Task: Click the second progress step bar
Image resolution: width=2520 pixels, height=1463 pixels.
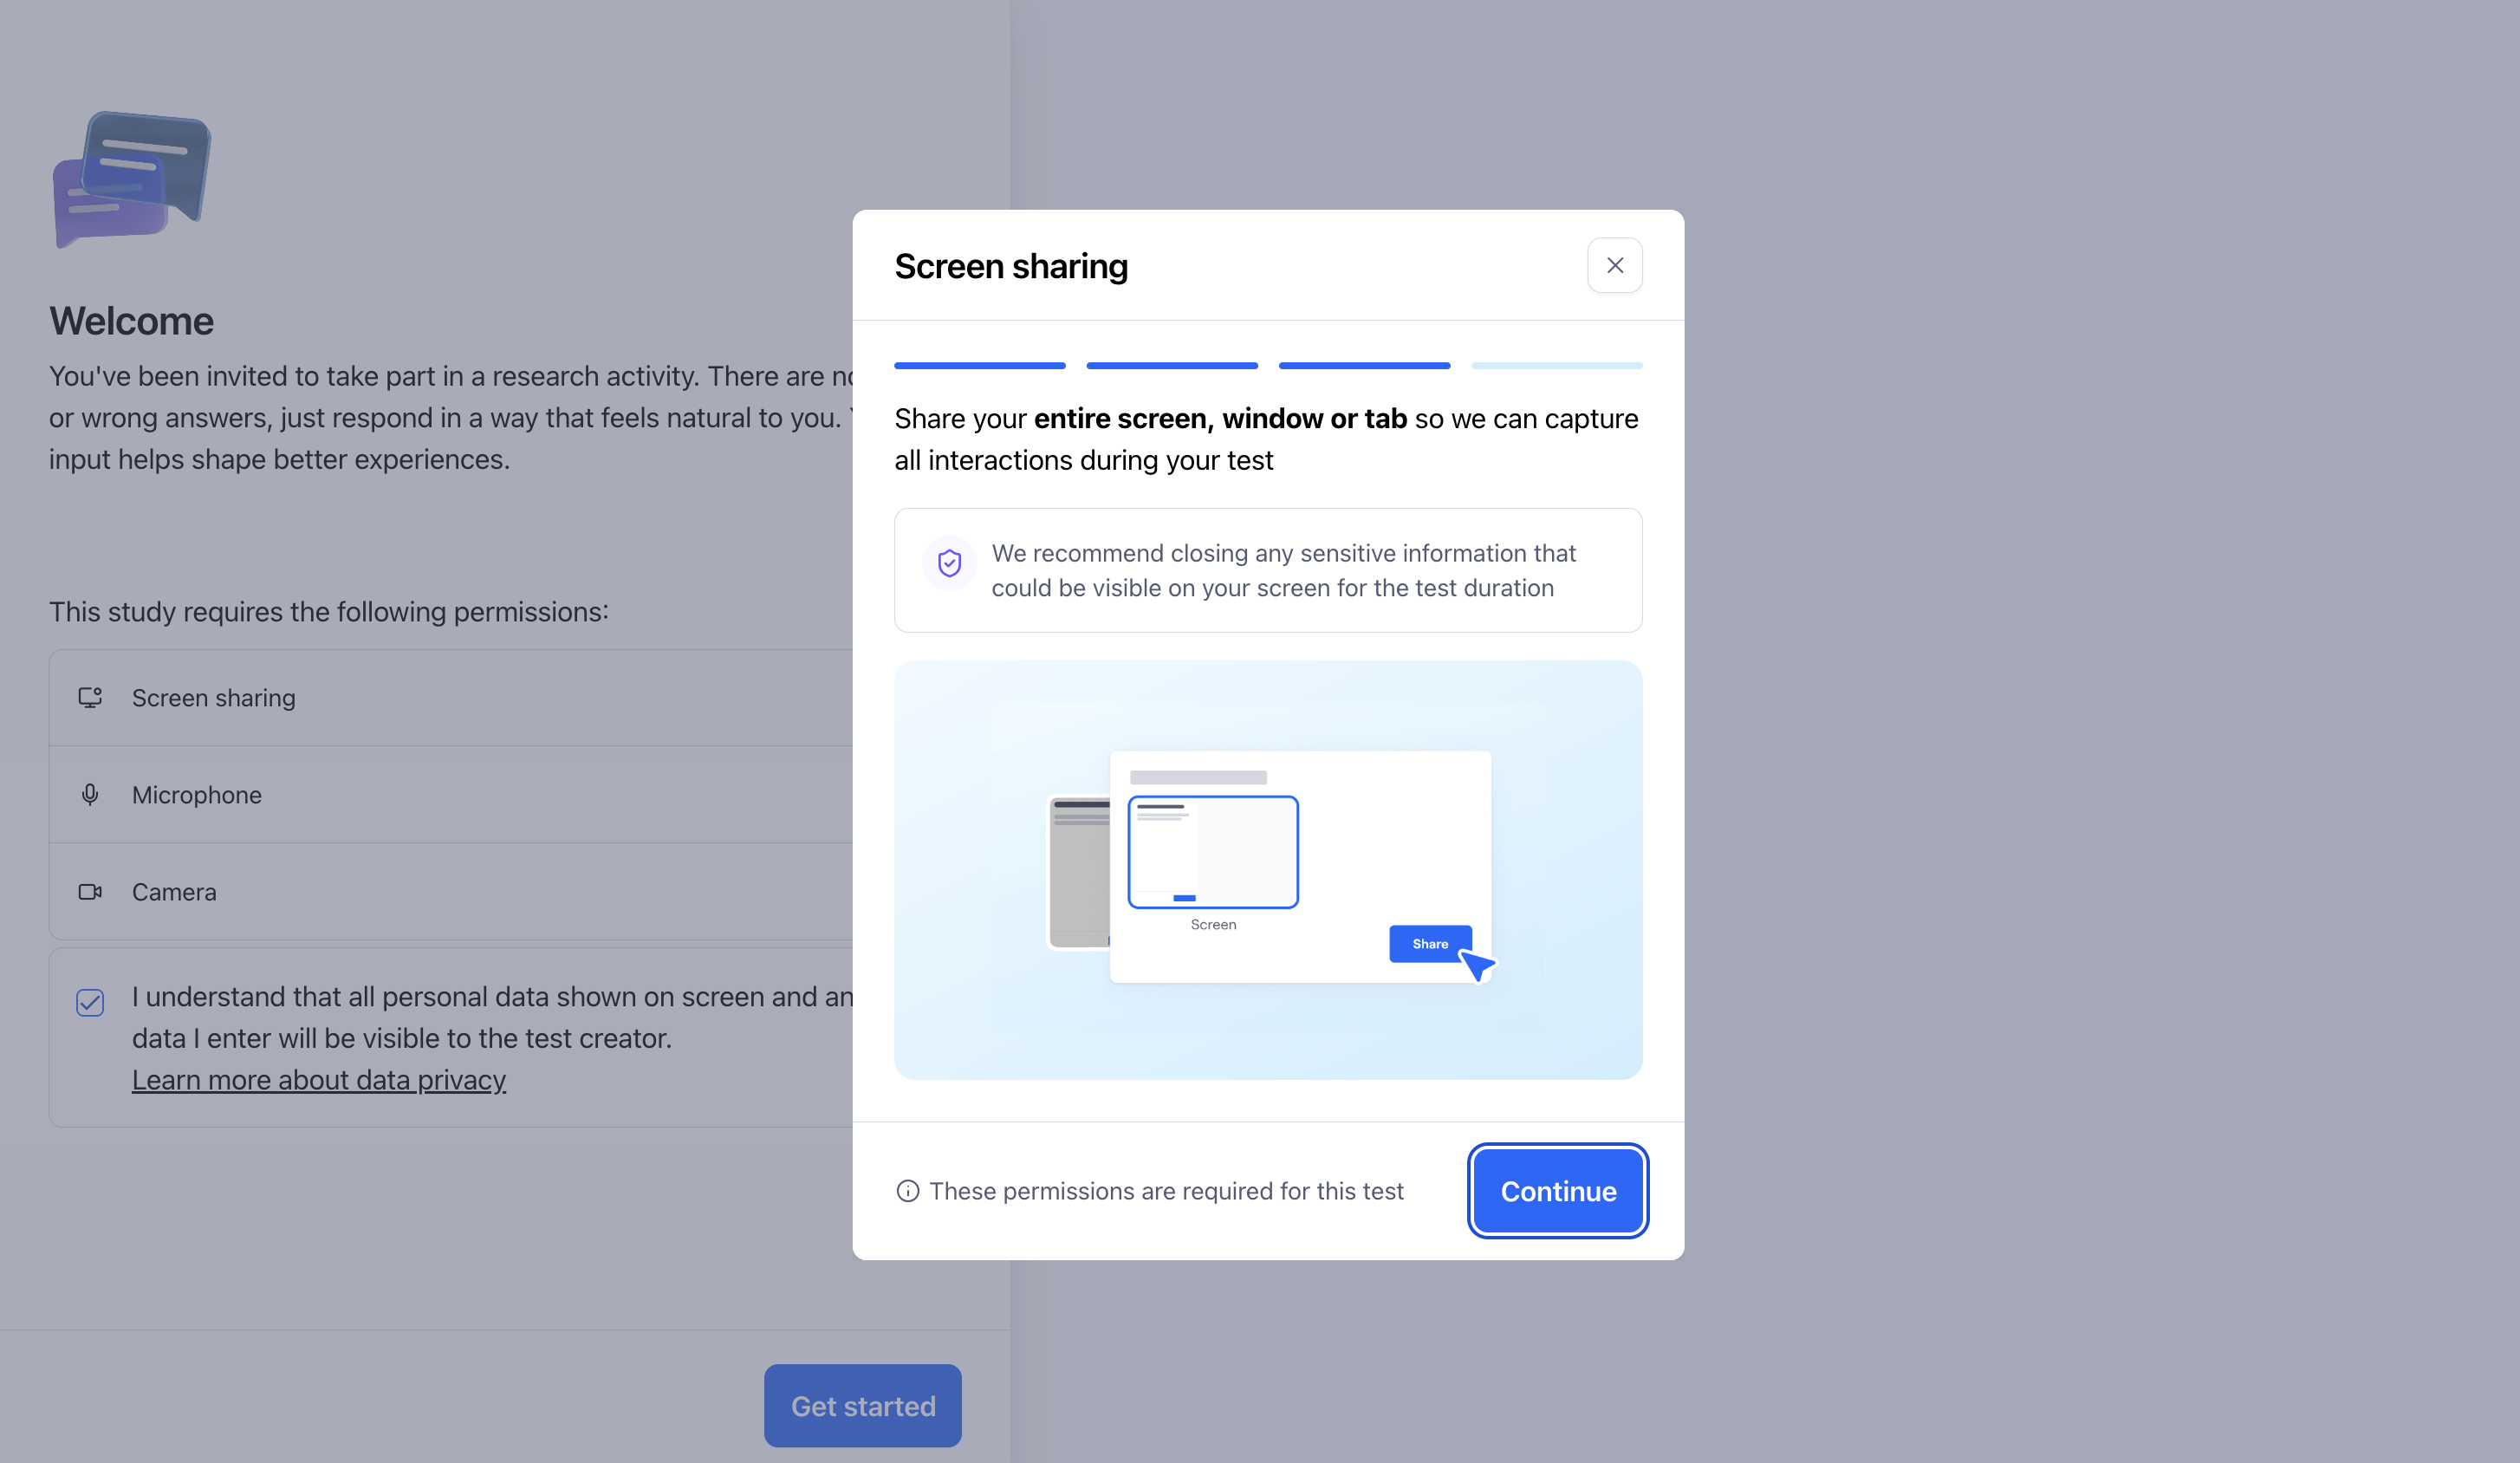Action: [1171, 366]
